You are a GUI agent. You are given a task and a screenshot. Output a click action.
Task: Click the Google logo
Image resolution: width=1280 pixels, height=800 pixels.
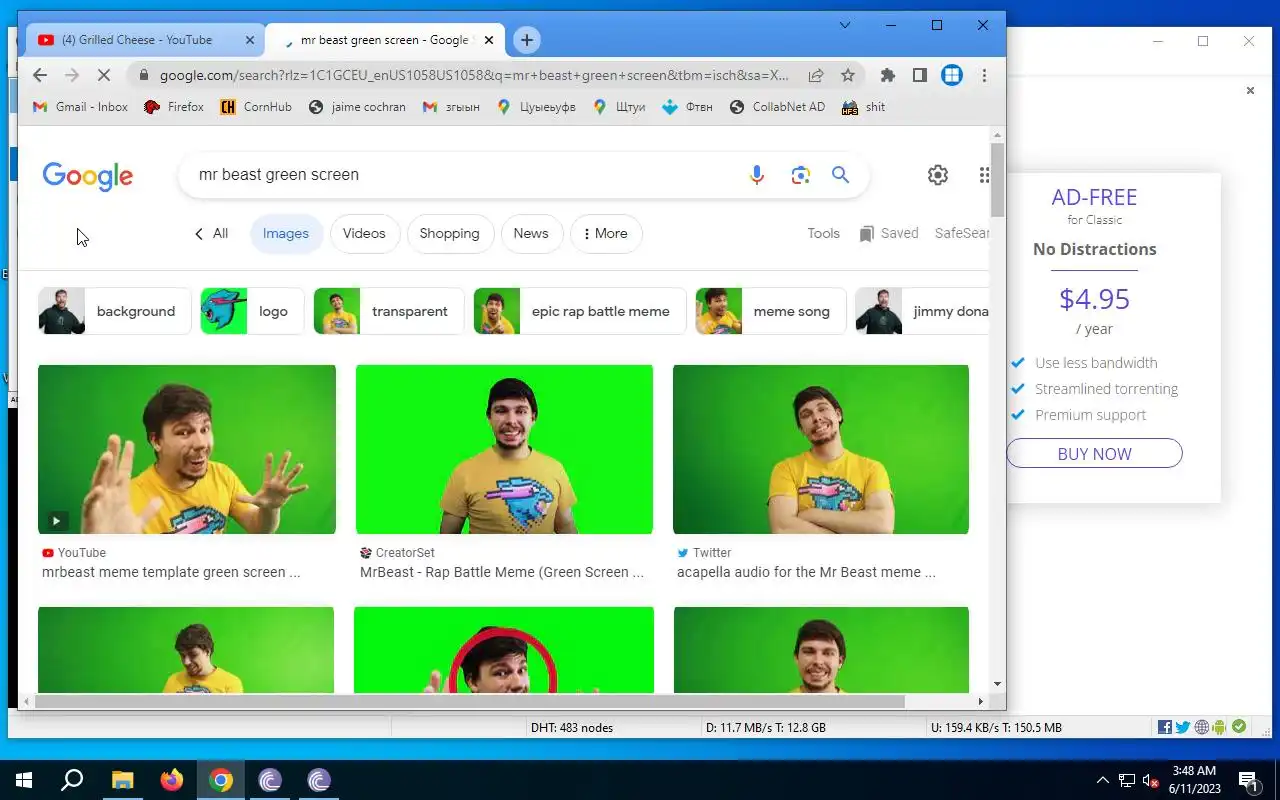[x=88, y=176]
